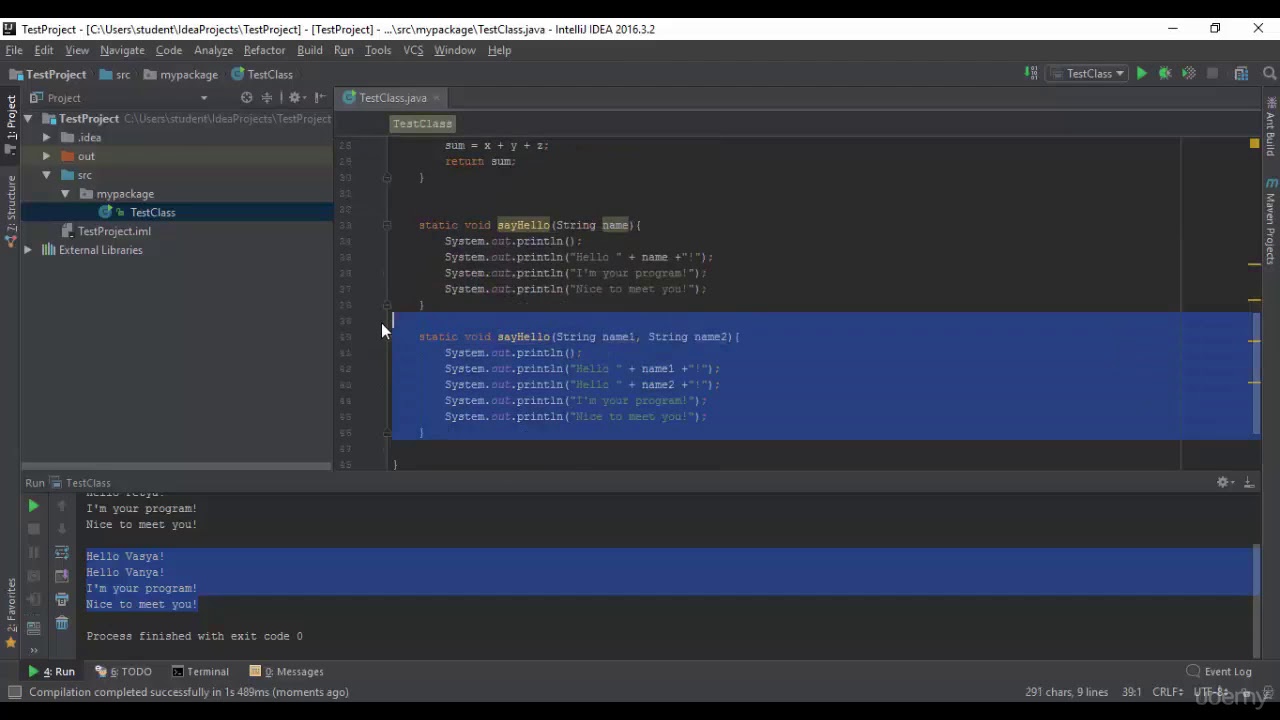This screenshot has width=1280, height=720.
Task: Expand External Libraries node
Action: tap(28, 251)
